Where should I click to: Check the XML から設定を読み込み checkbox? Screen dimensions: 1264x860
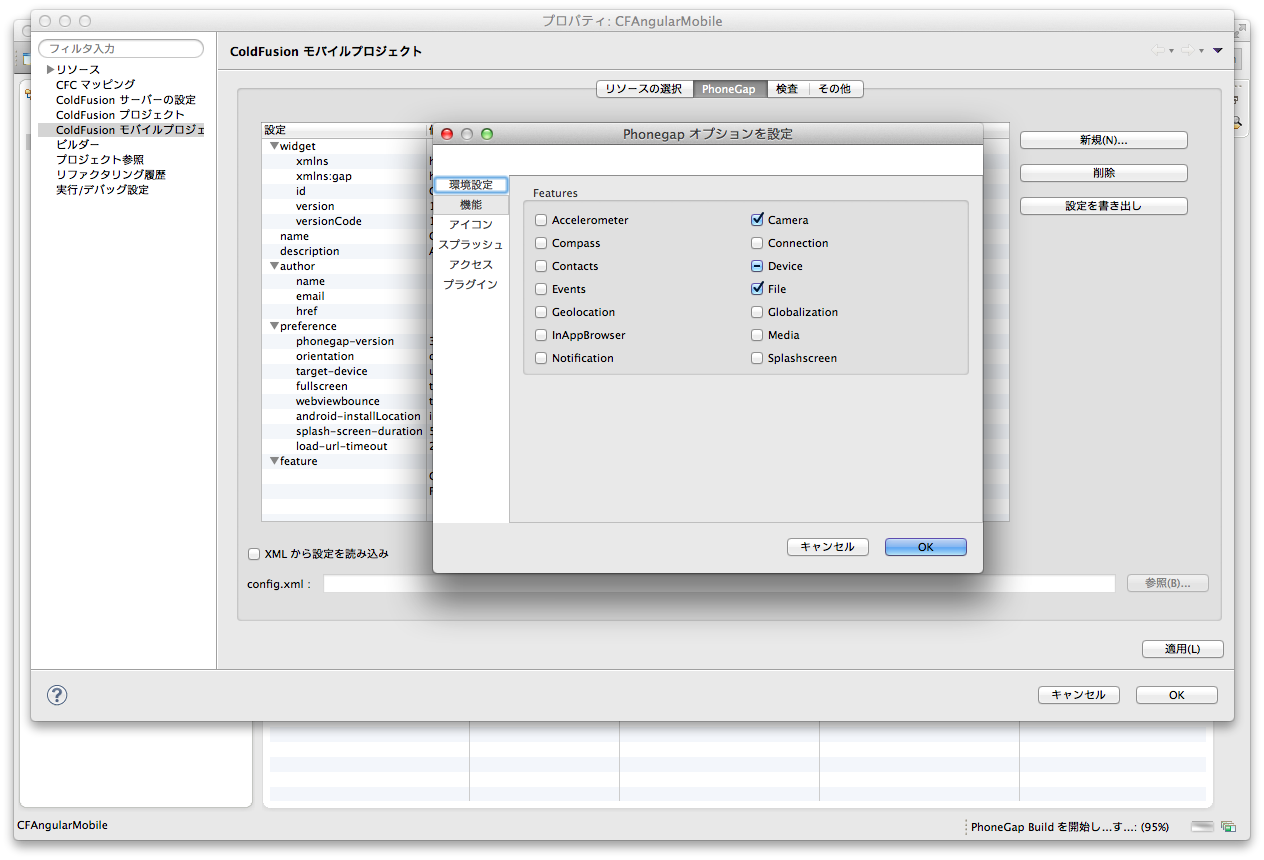[254, 554]
